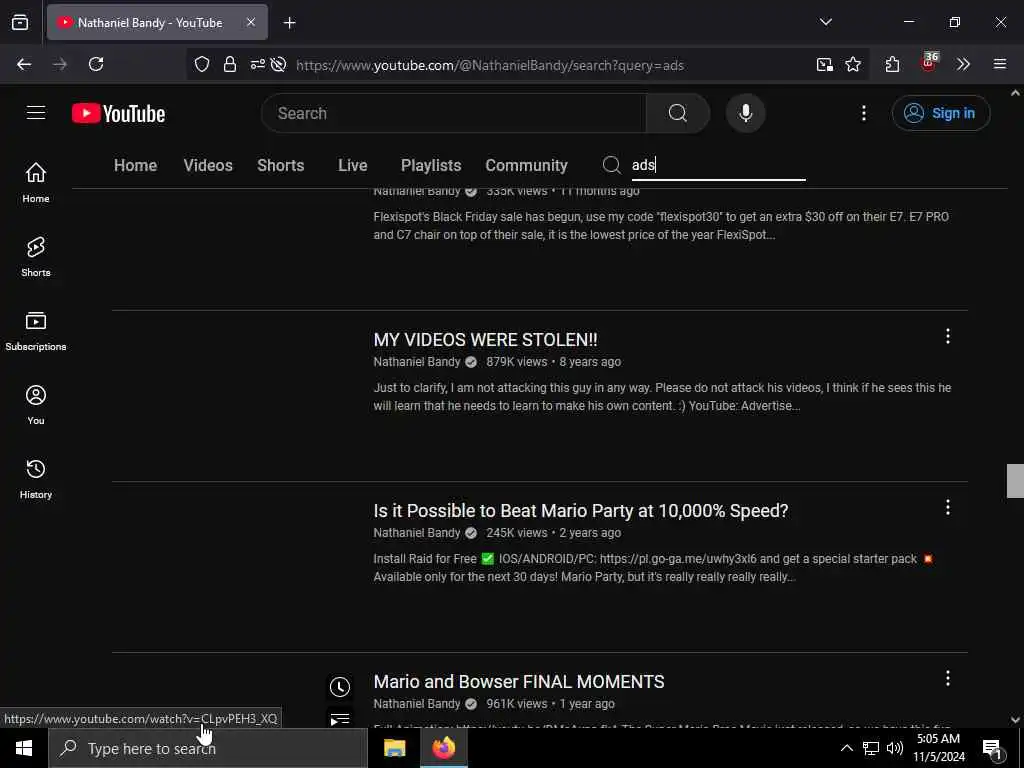Open Firefox application hamburger menu
Viewport: 1024px width, 768px height.
tap(1000, 64)
